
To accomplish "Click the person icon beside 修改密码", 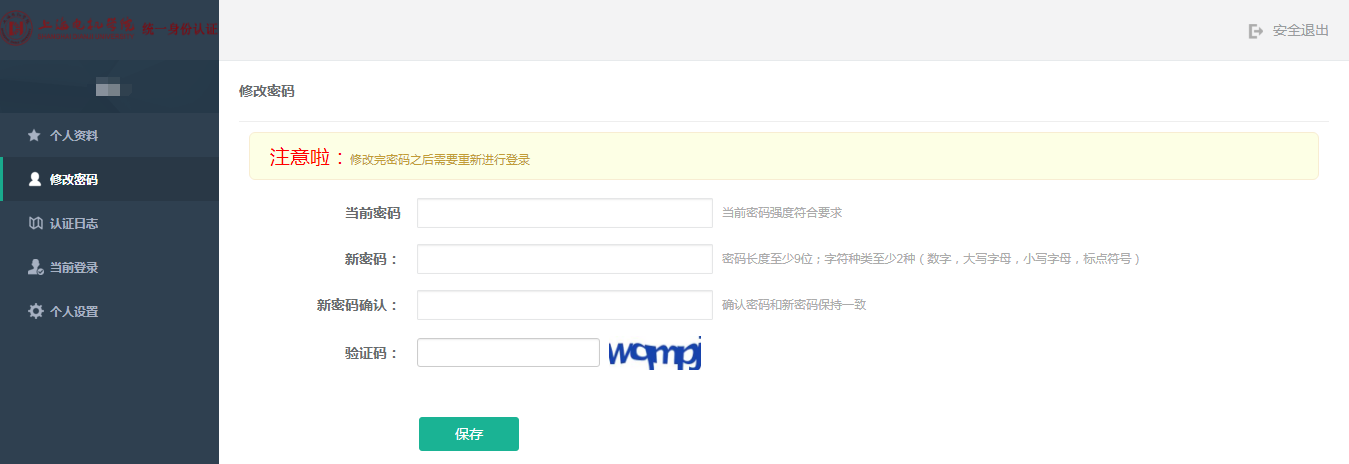I will pos(35,179).
